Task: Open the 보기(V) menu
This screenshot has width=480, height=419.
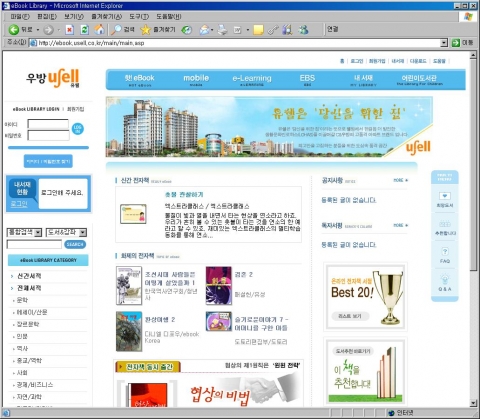Action: pyautogui.click(x=74, y=16)
